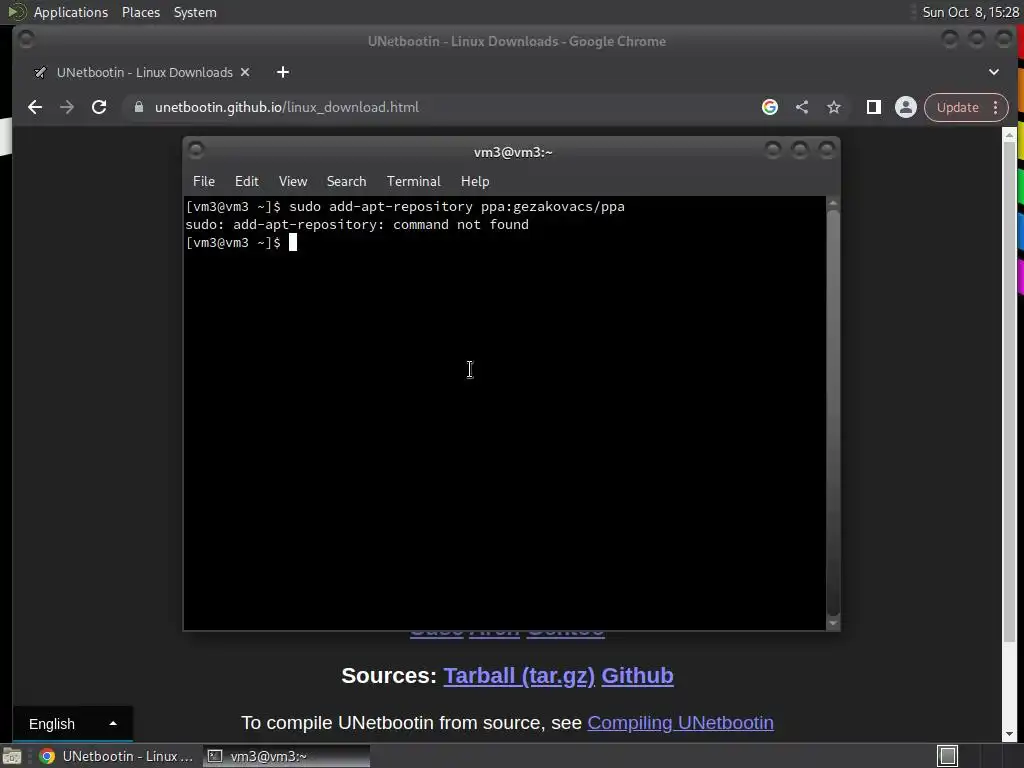This screenshot has height=768, width=1024.
Task: Open Chrome three-dot menu
Action: click(996, 107)
